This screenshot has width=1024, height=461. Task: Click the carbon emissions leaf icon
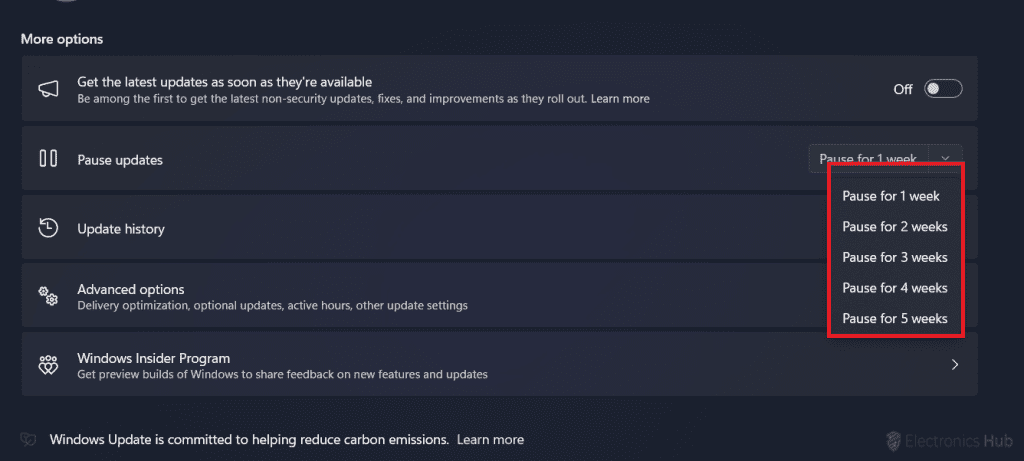pos(29,439)
